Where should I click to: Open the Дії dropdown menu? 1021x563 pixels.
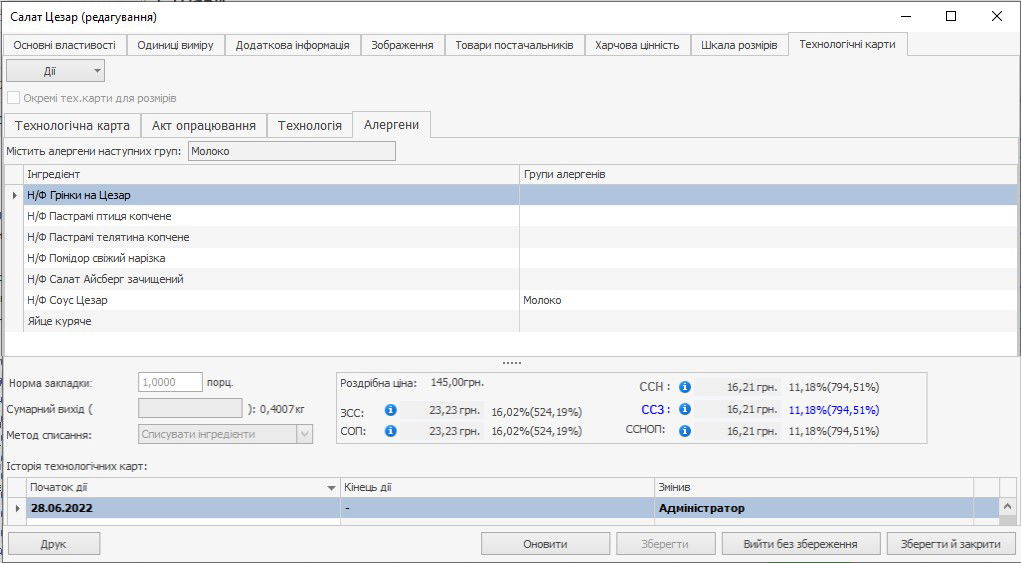[x=55, y=71]
